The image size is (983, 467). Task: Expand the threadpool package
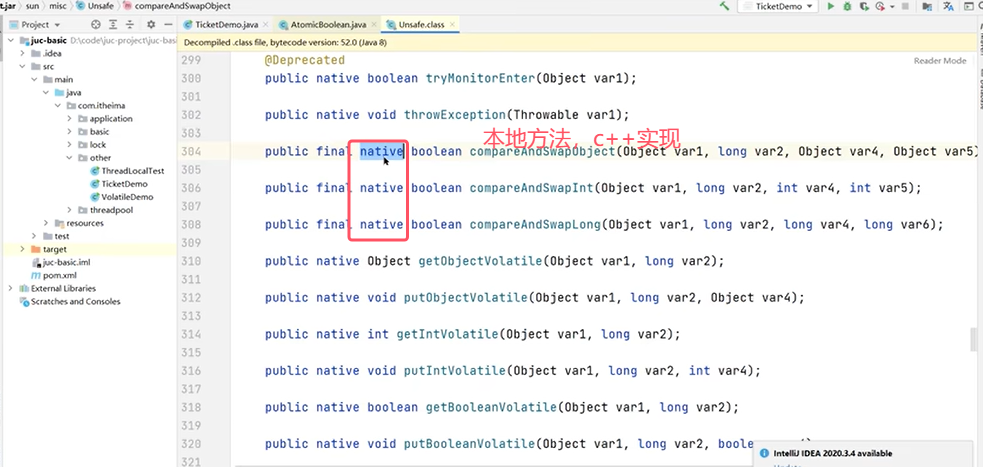pos(69,210)
